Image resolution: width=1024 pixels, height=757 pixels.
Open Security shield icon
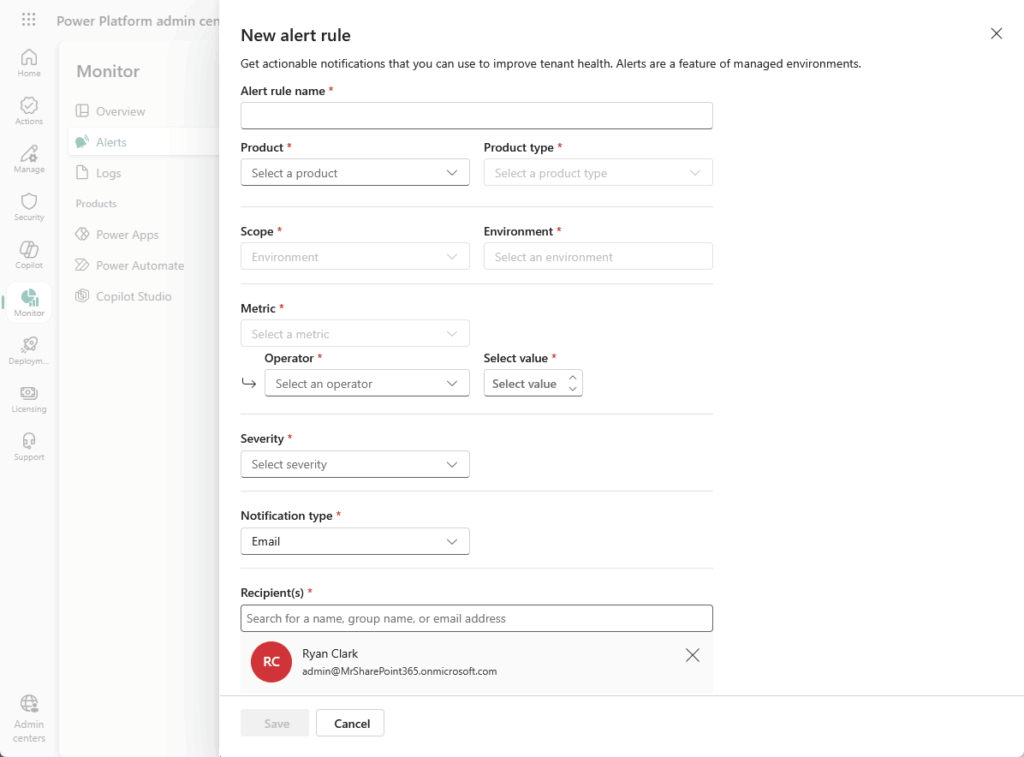[x=29, y=202]
